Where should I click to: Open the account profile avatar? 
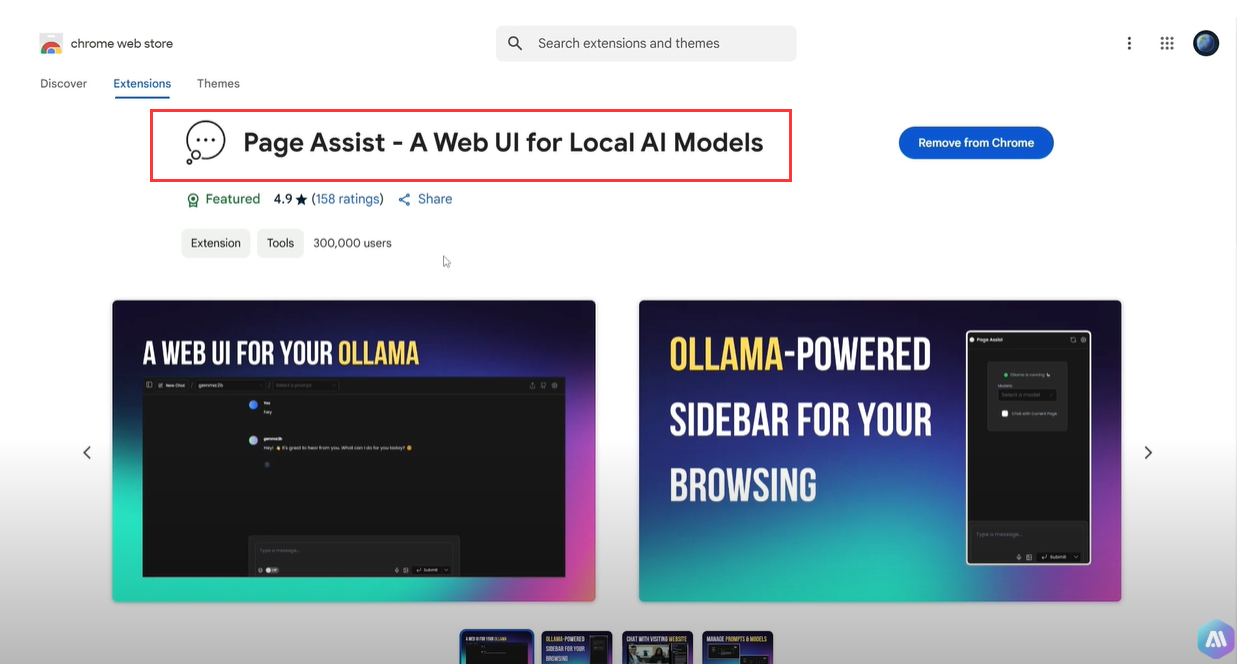(x=1206, y=43)
